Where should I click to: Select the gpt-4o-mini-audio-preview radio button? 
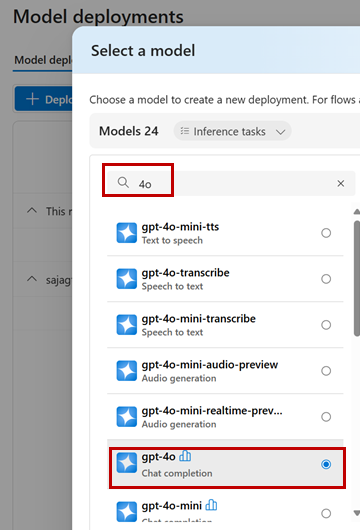click(326, 371)
